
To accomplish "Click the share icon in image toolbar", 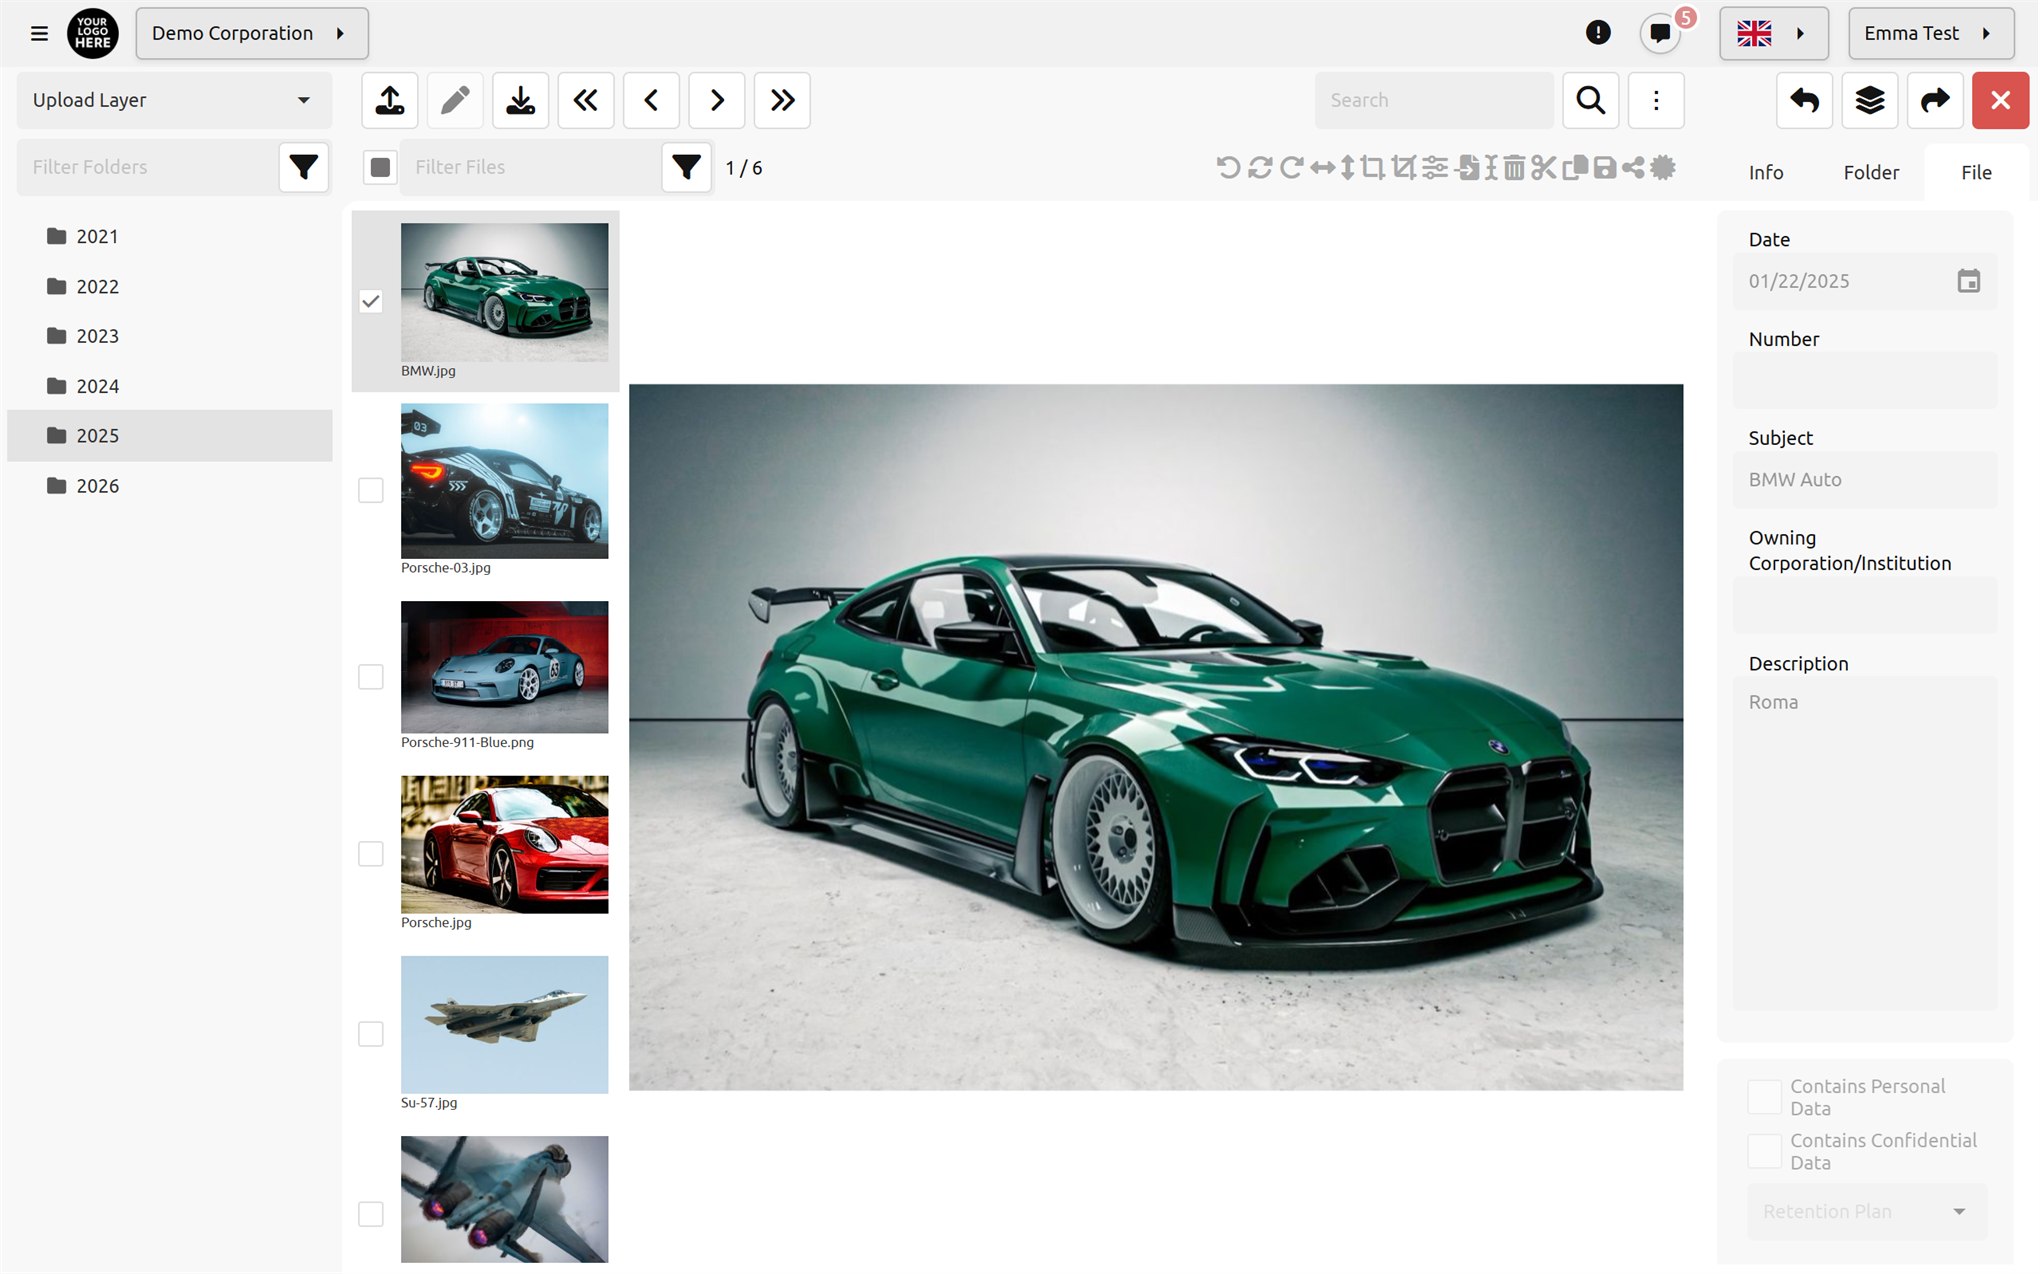I will 1633,167.
